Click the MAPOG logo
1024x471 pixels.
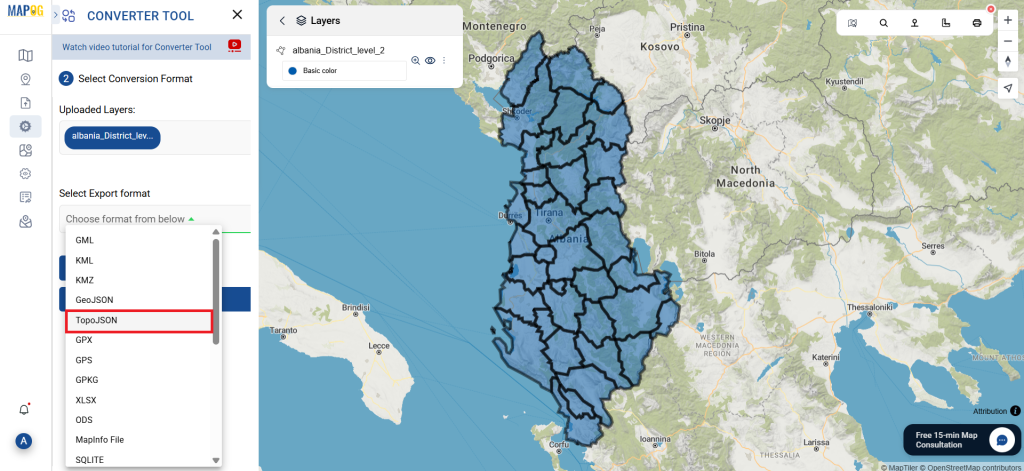click(x=25, y=12)
